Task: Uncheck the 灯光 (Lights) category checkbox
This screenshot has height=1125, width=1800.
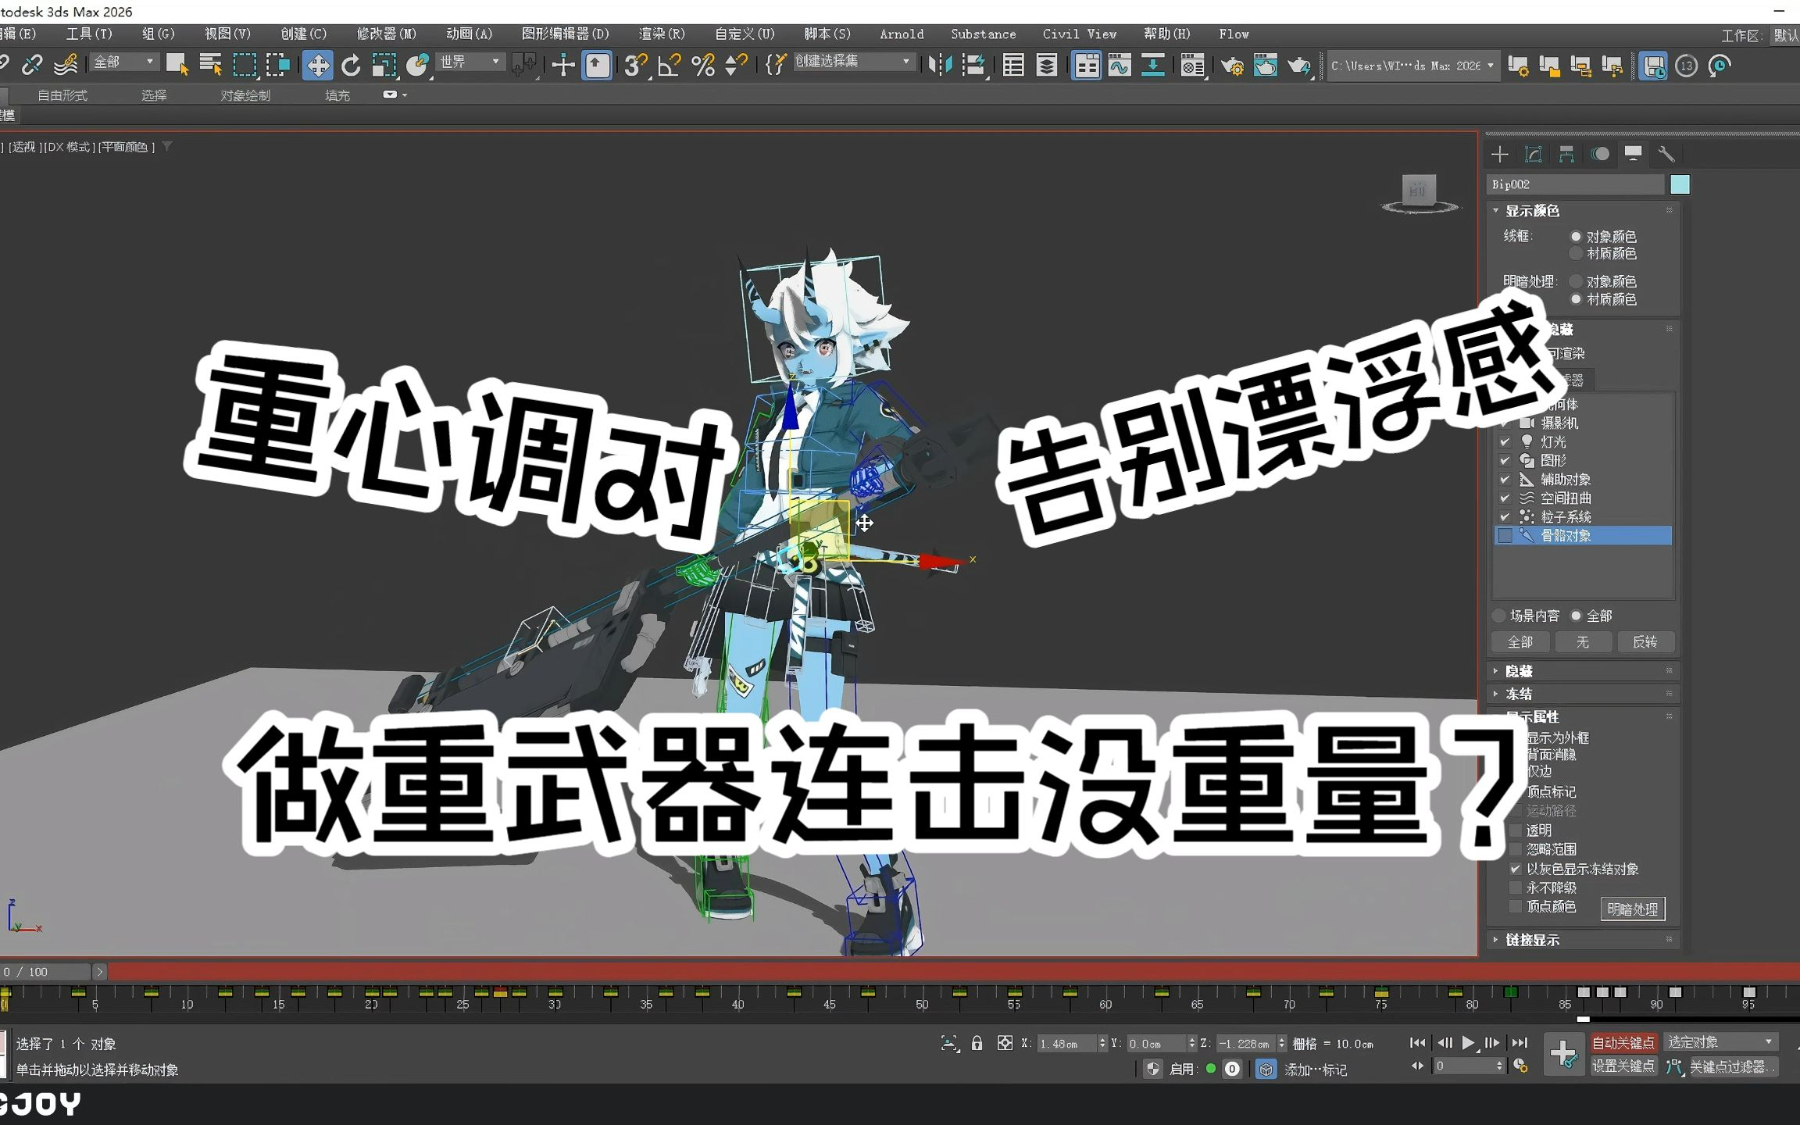Action: pos(1505,442)
